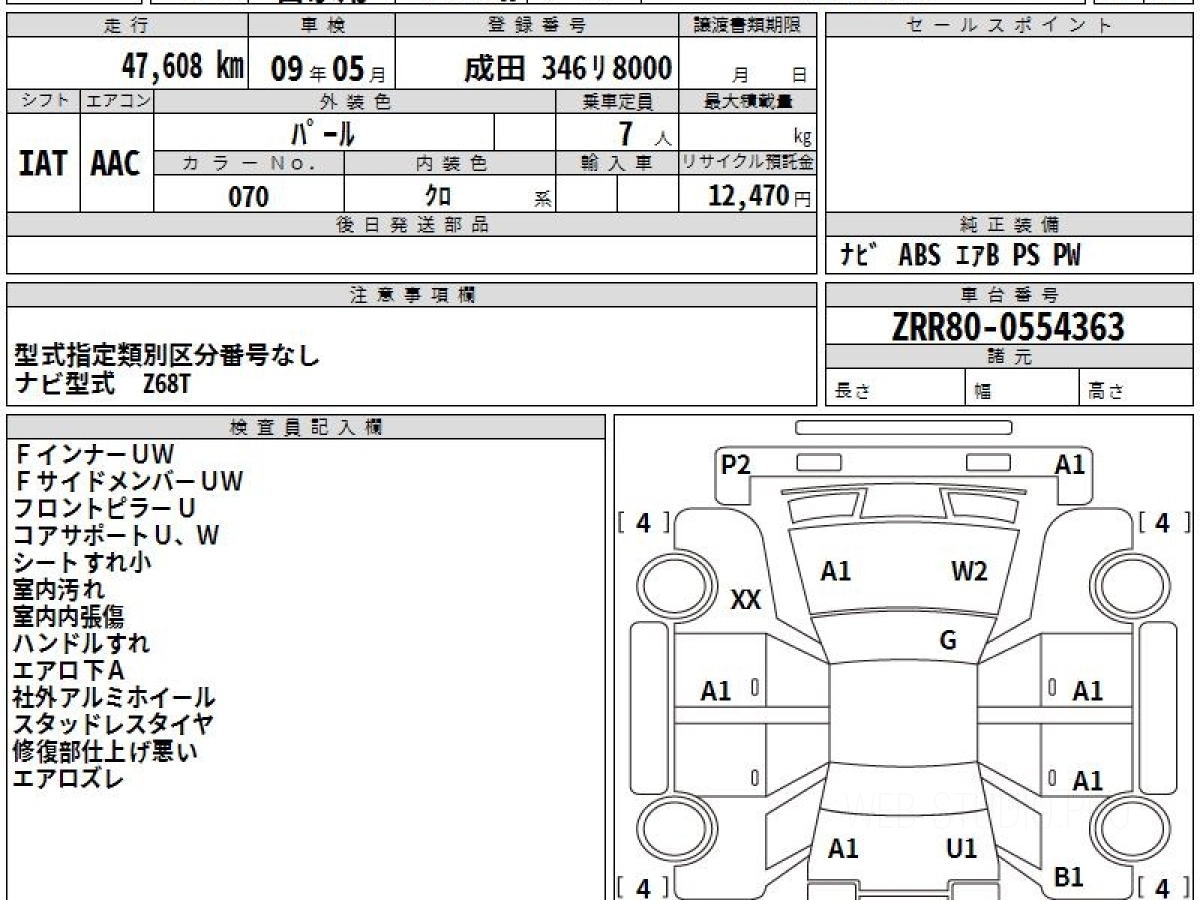Image resolution: width=1200 pixels, height=900 pixels.
Task: Click the G mark on the windshield
Action: click(x=948, y=641)
